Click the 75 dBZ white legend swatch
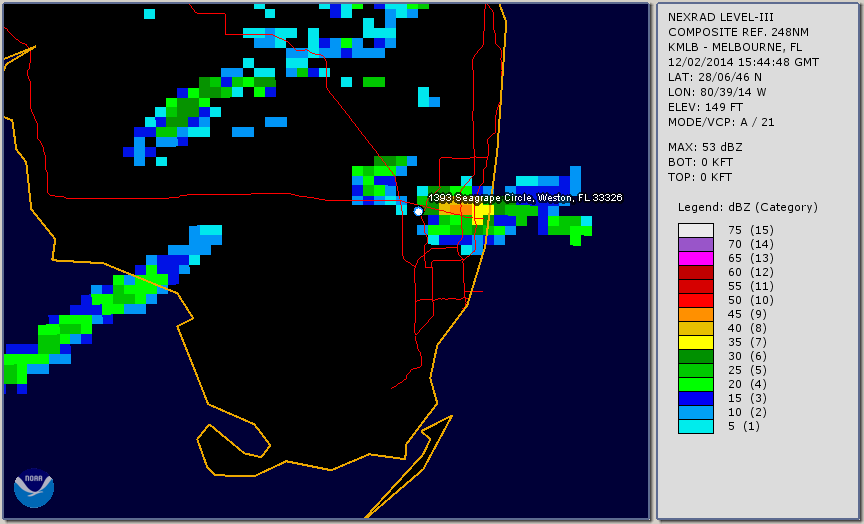The height and width of the screenshot is (524, 864). point(696,230)
